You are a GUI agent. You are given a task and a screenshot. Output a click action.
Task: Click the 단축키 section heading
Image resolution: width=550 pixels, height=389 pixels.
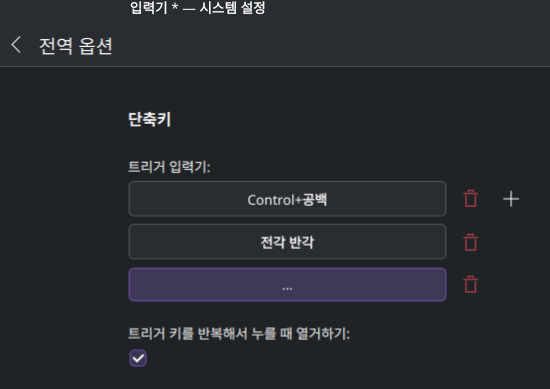coord(150,119)
